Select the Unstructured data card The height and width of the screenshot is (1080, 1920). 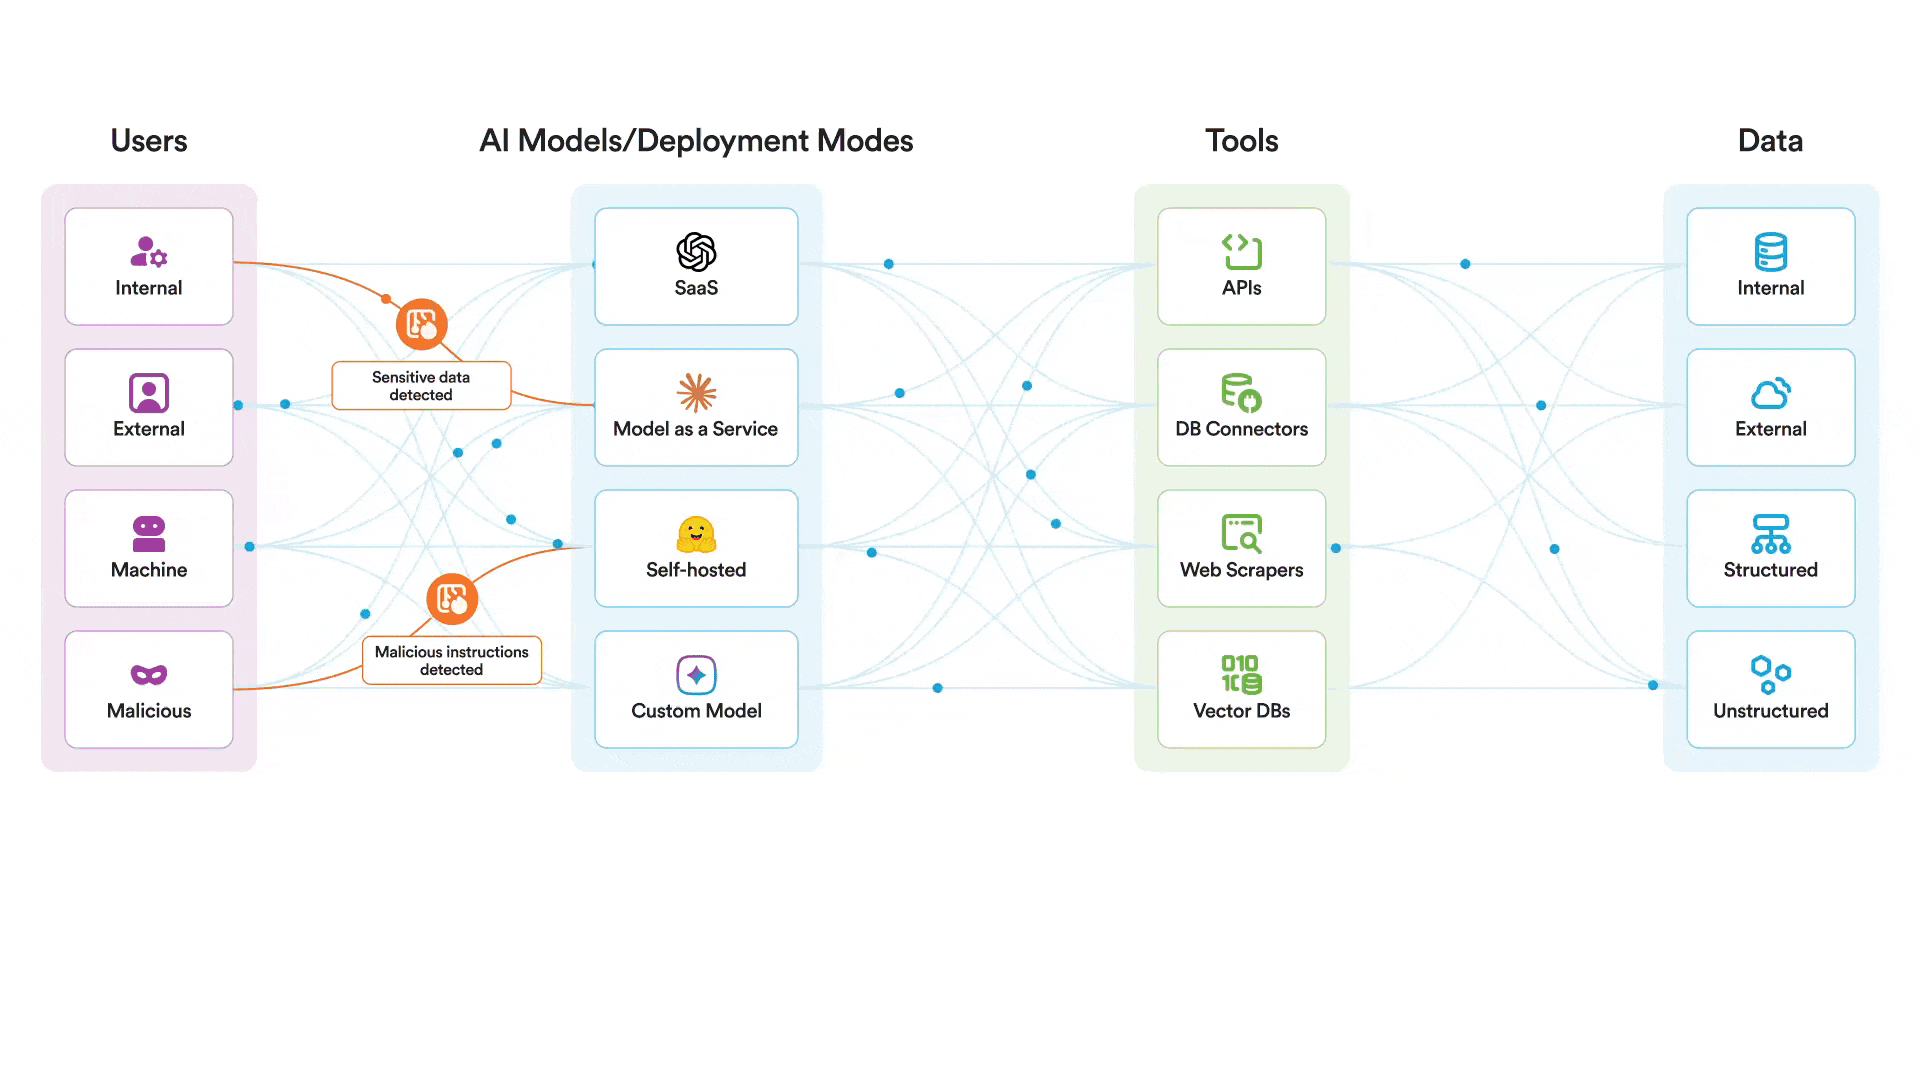click(1770, 689)
